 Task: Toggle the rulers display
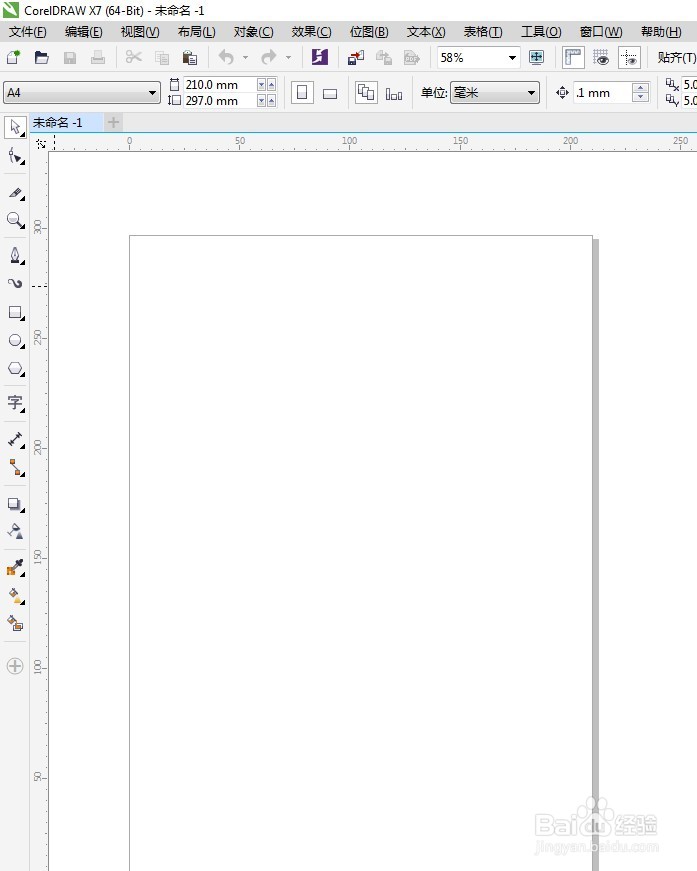pyautogui.click(x=573, y=57)
